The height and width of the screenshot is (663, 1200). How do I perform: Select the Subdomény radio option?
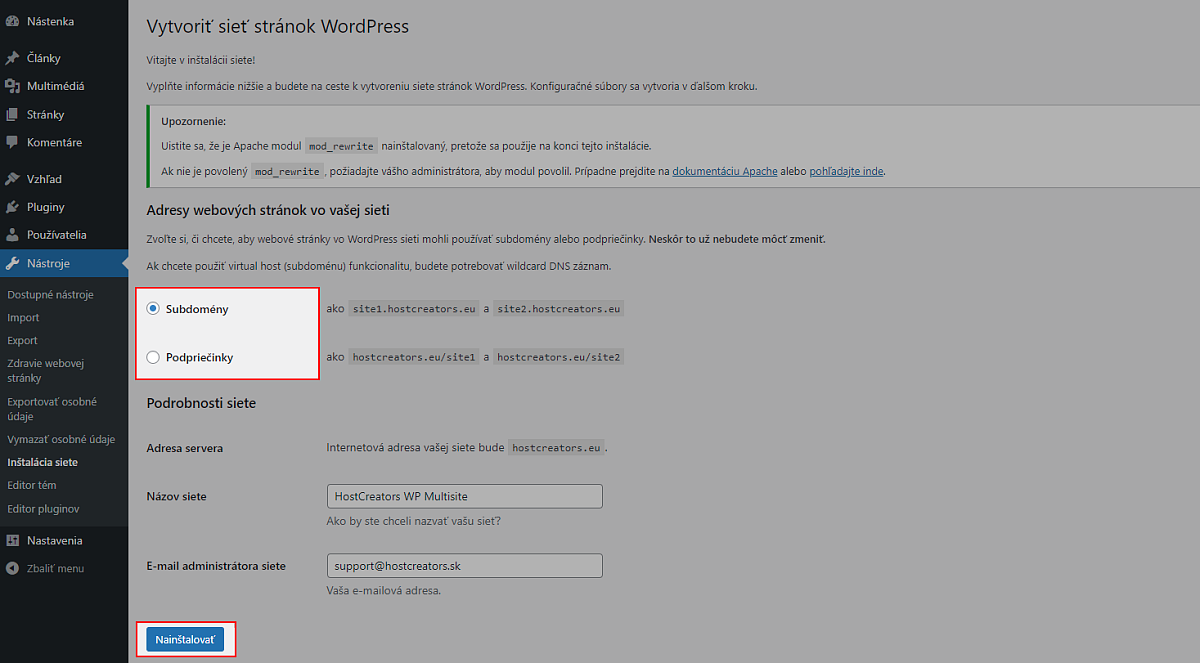tap(153, 309)
